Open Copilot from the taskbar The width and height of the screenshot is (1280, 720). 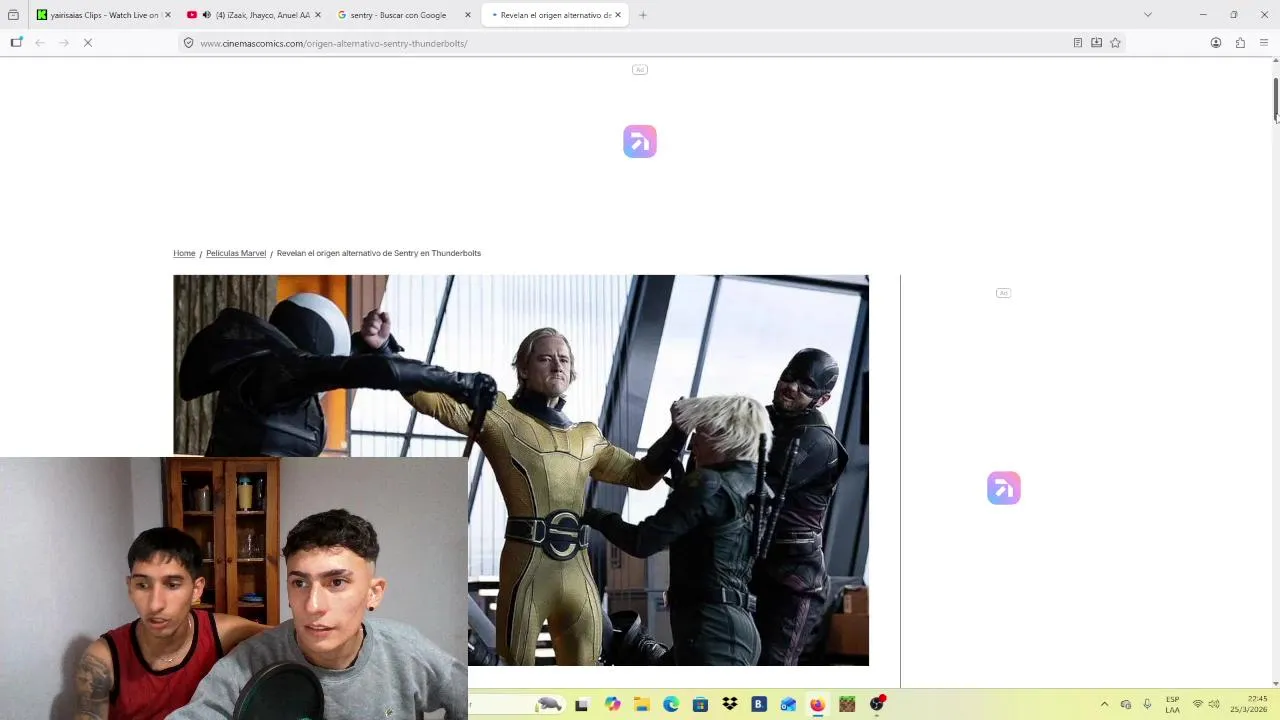pyautogui.click(x=612, y=704)
